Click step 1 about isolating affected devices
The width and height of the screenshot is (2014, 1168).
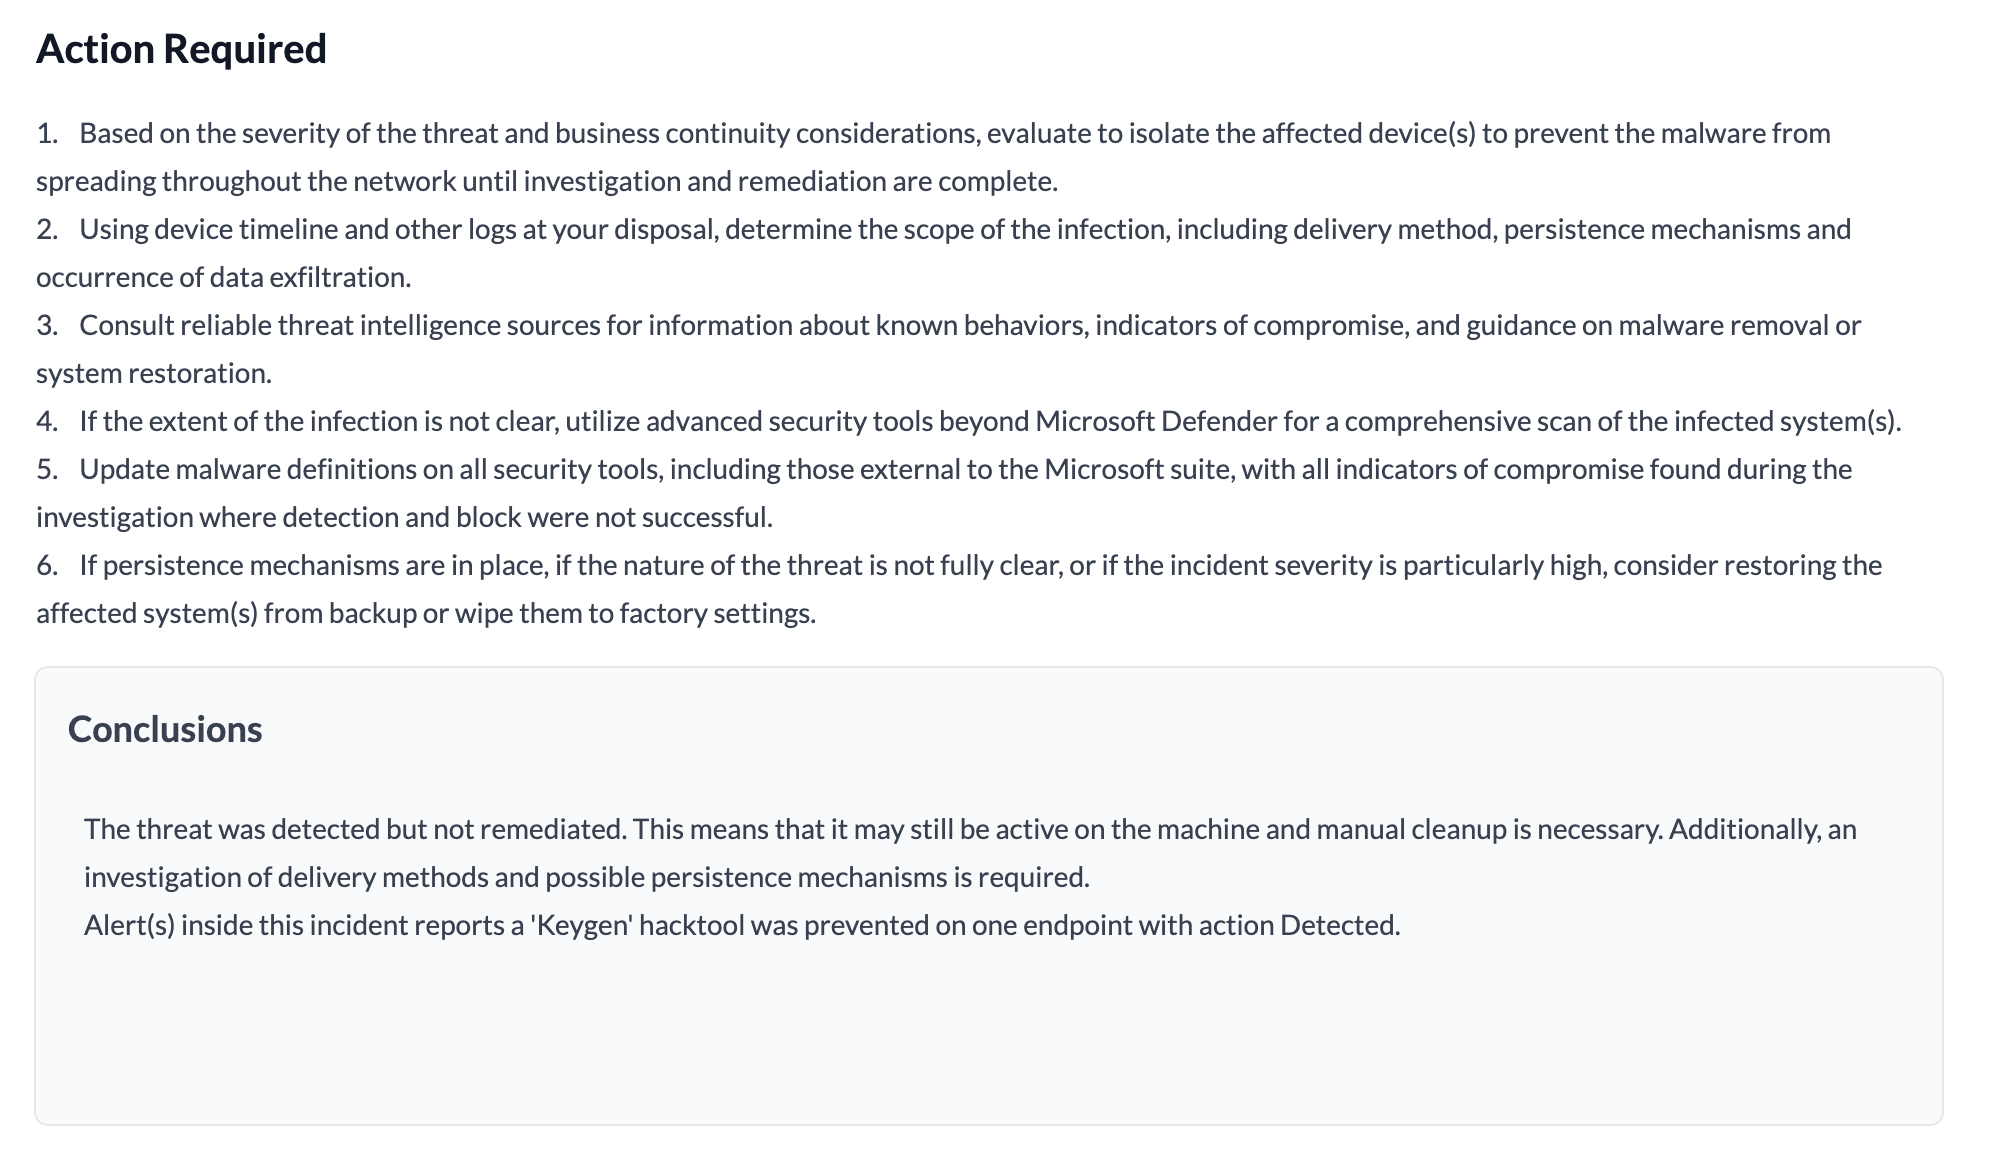900,133
